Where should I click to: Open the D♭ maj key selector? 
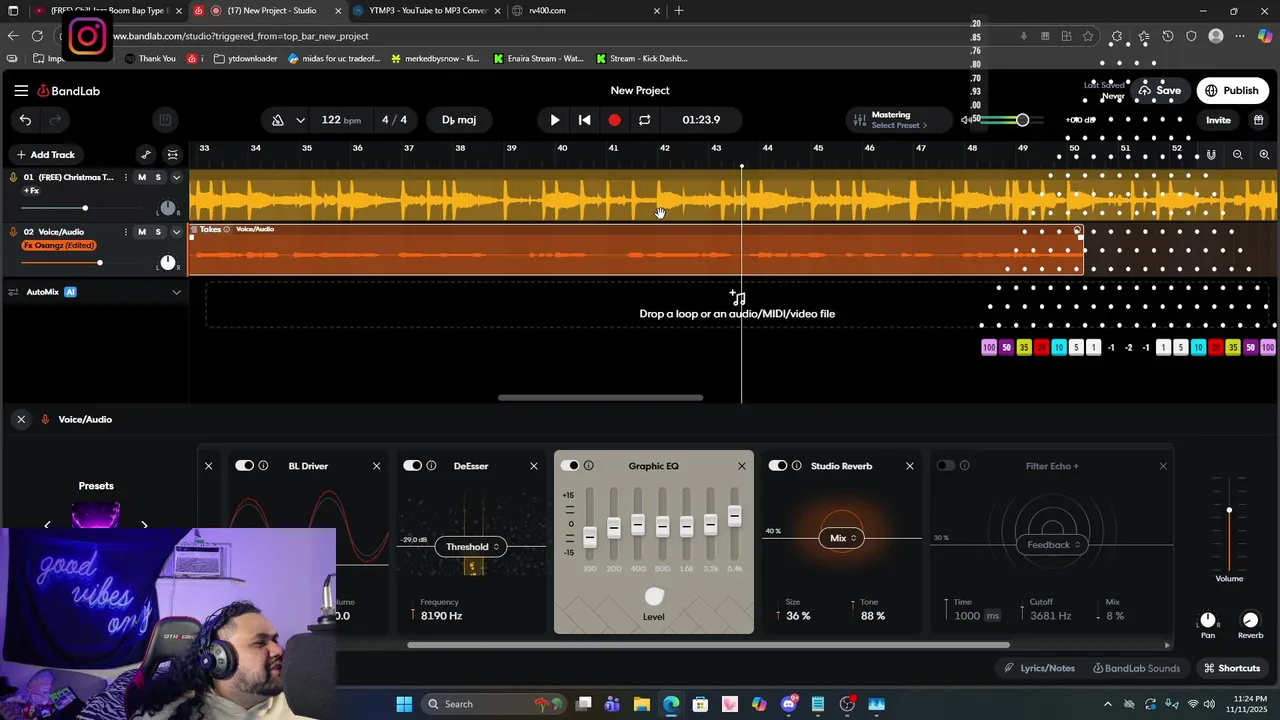point(459,120)
